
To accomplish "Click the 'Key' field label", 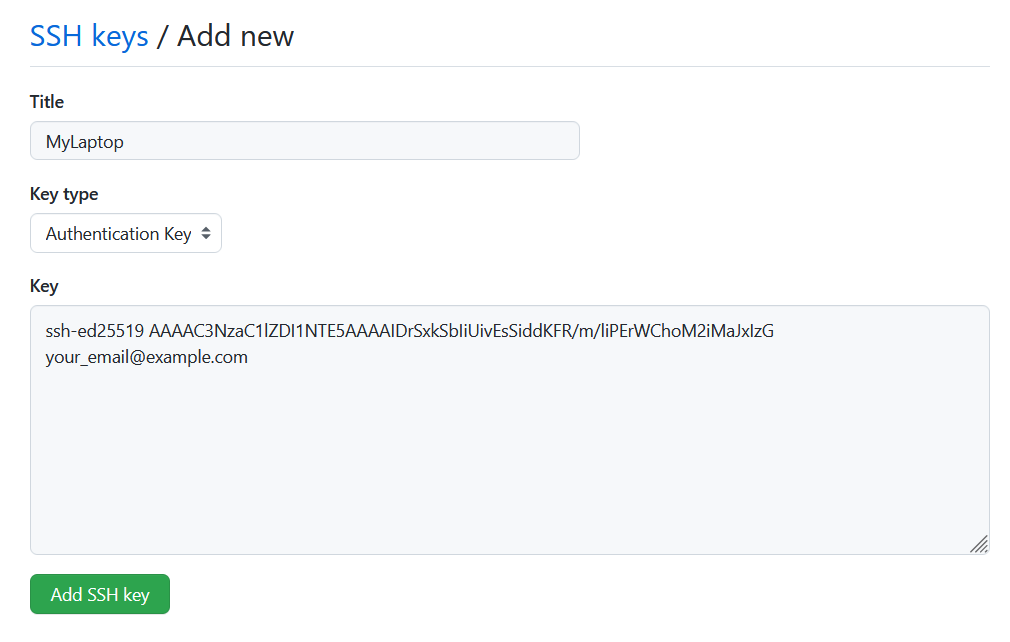I will coord(44,286).
